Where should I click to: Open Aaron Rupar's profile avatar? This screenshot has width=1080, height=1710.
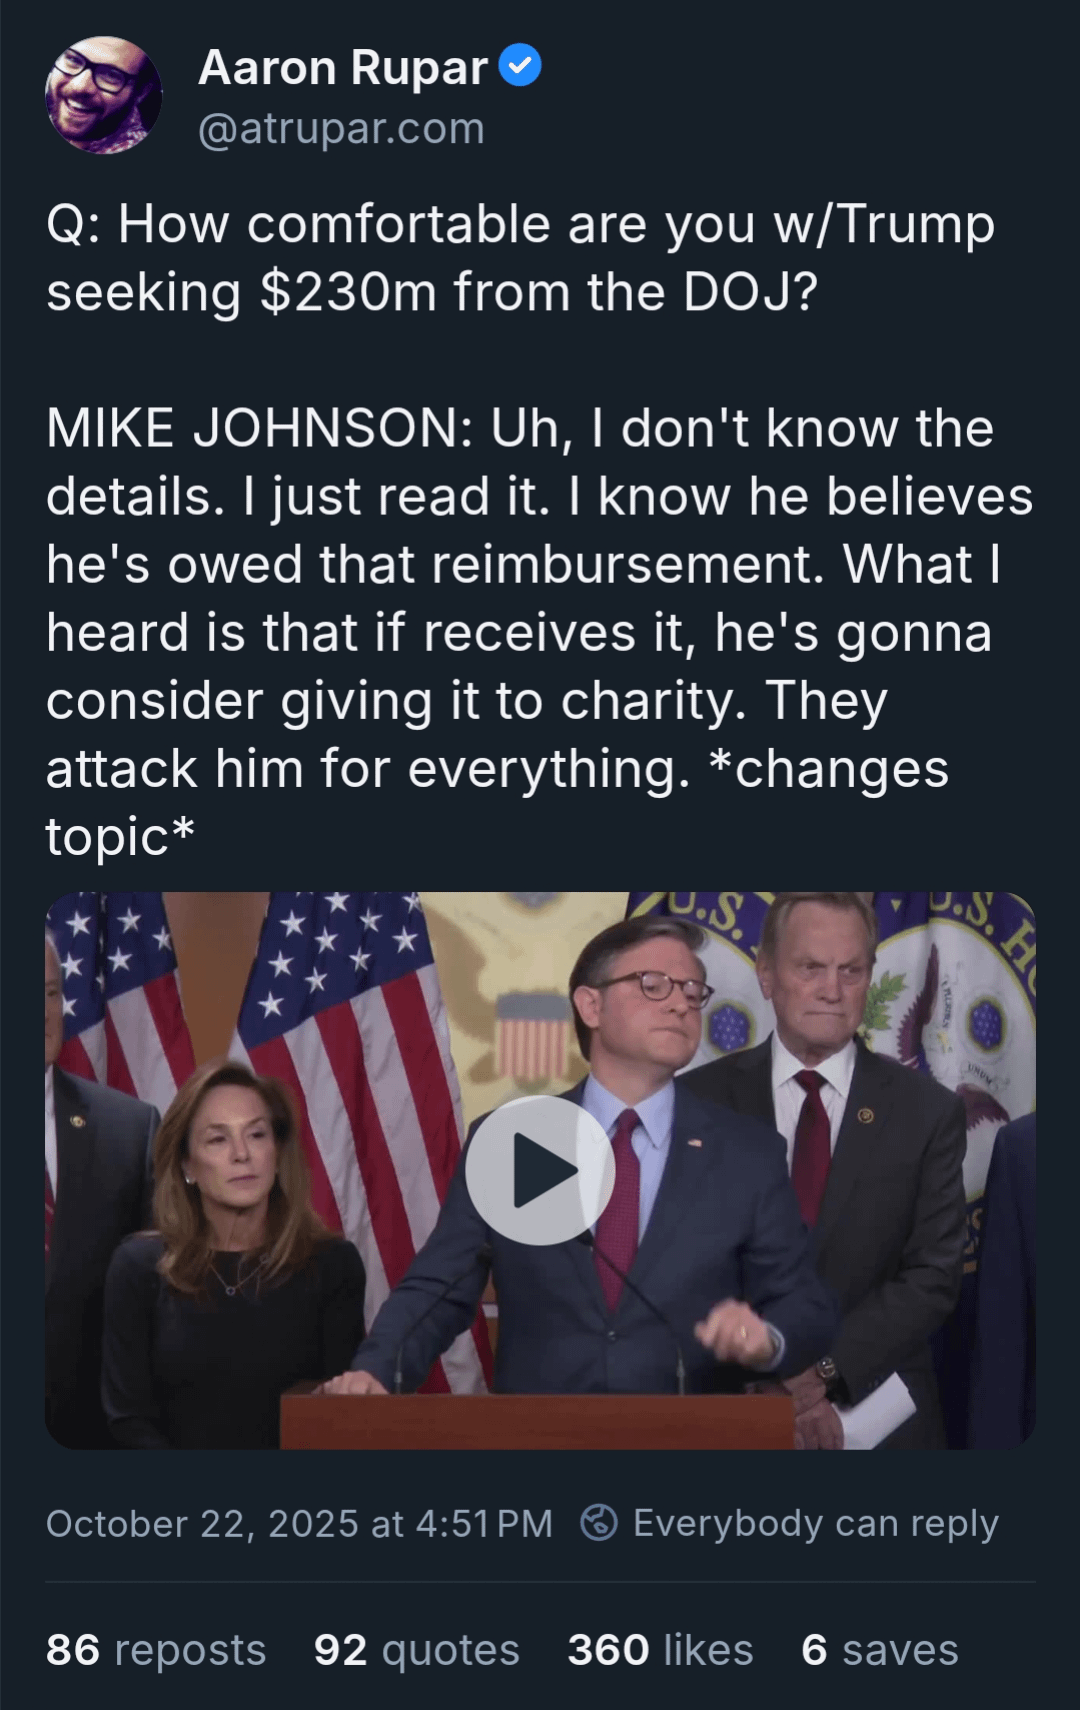pos(103,95)
